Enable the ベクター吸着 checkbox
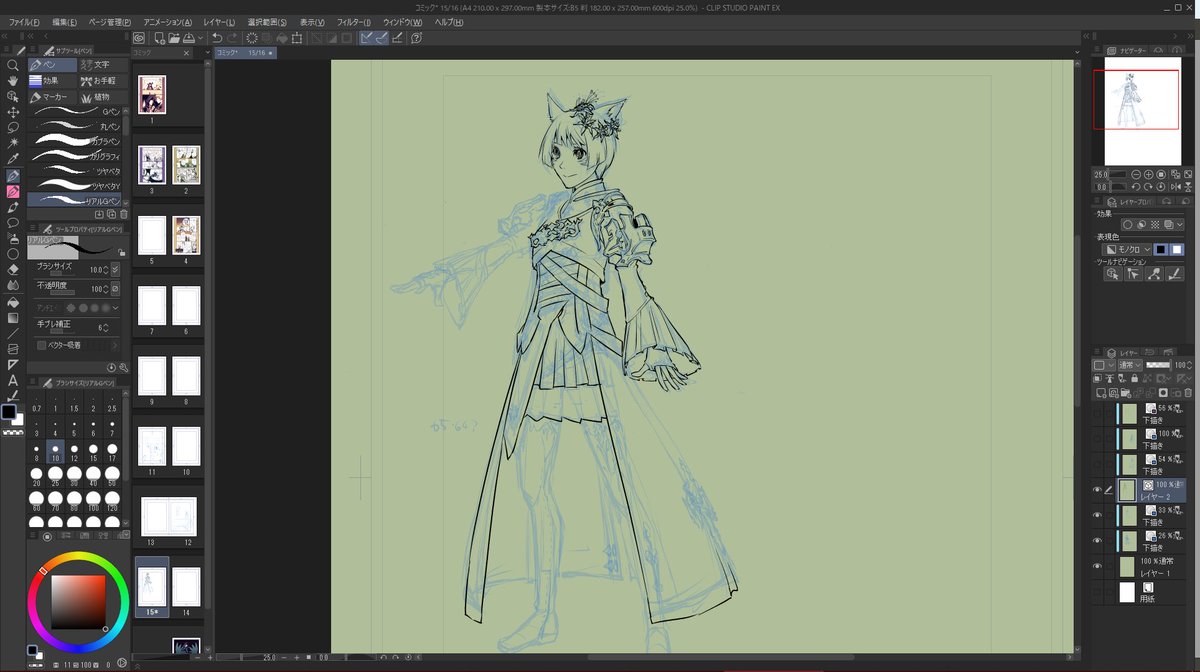Screen dimensions: 1200x672 (41, 345)
